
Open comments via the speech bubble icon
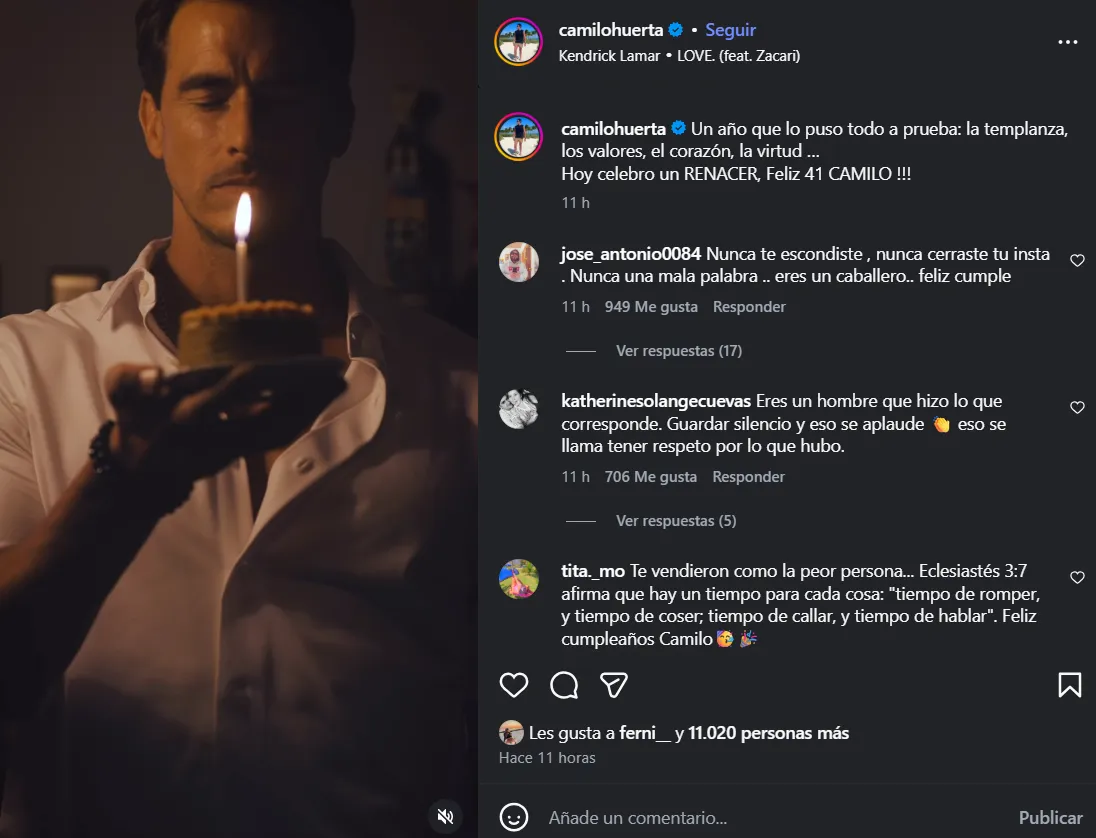pyautogui.click(x=564, y=685)
